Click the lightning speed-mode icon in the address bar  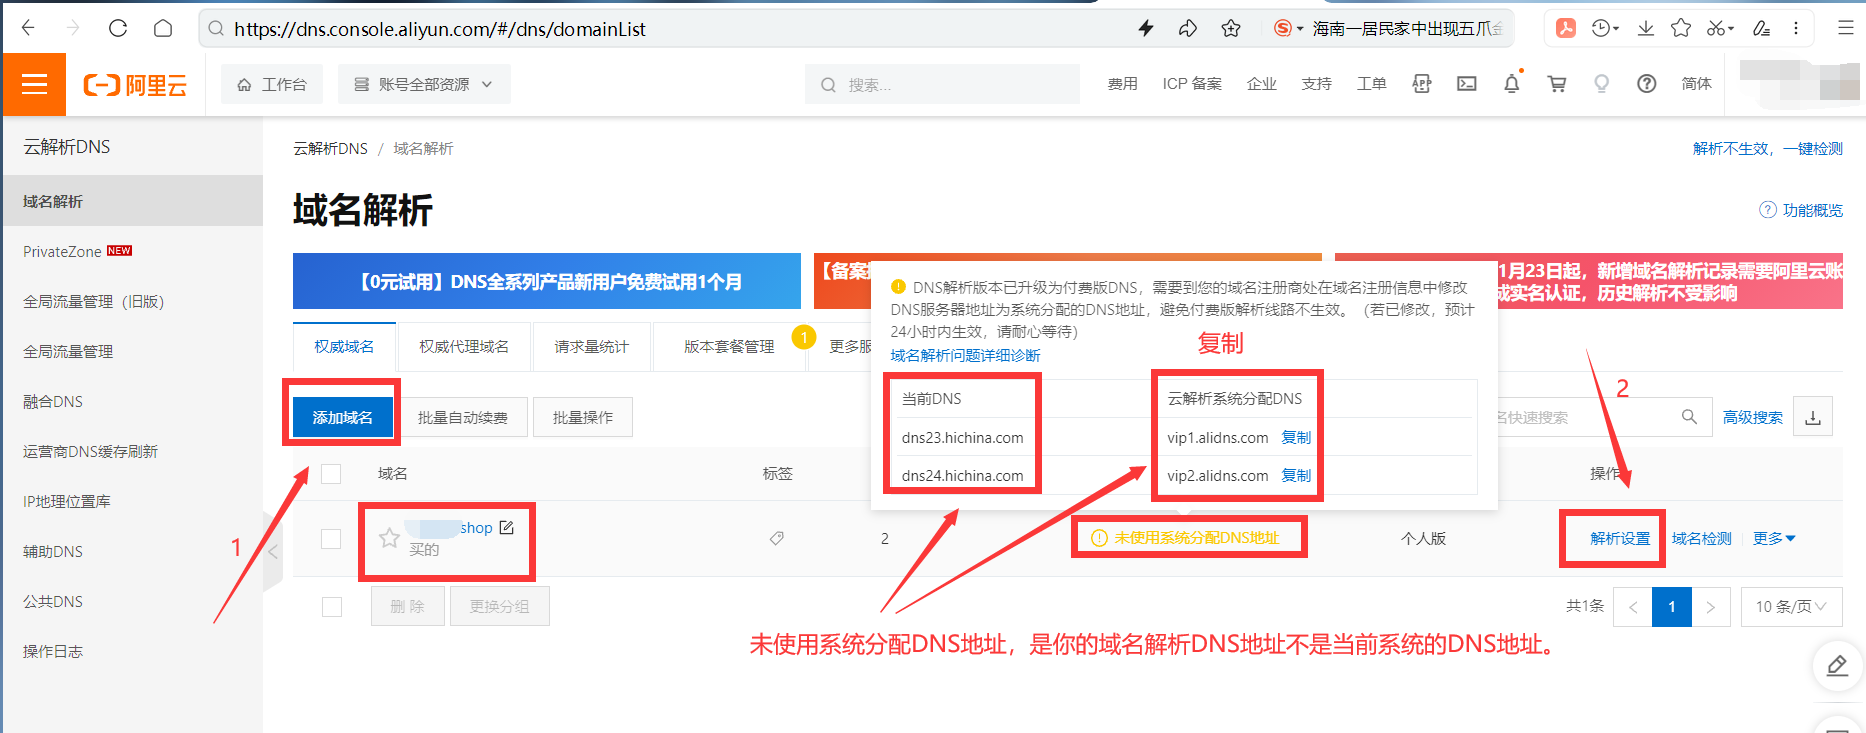click(1146, 29)
